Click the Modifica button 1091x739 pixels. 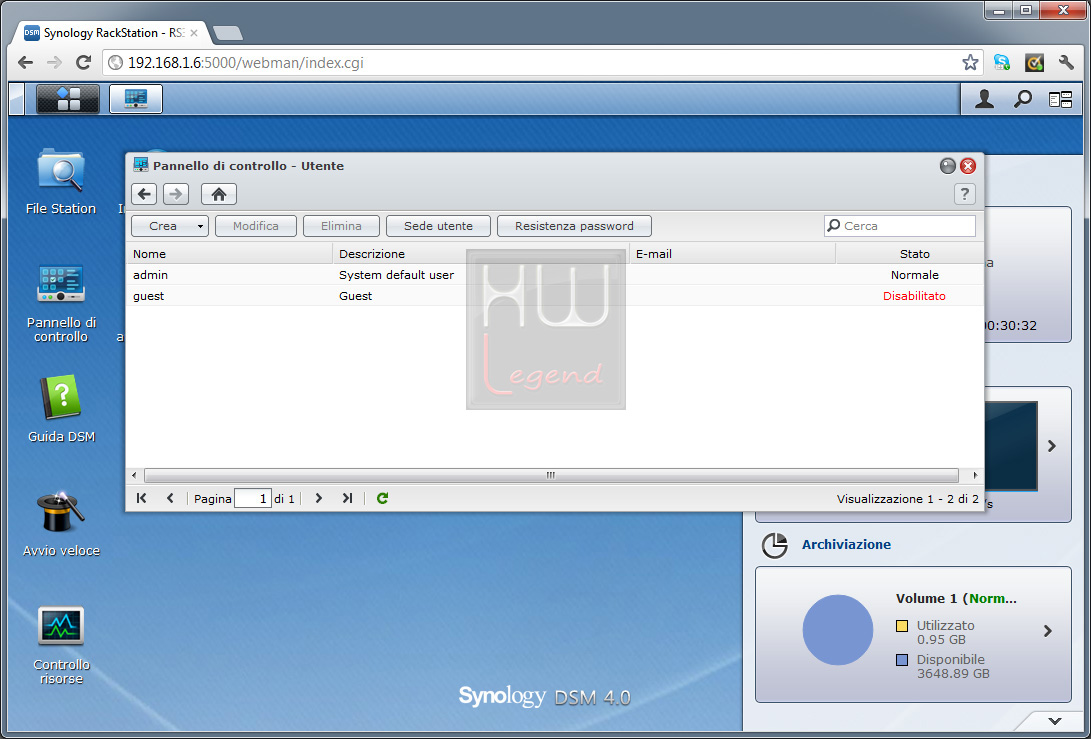(x=256, y=226)
